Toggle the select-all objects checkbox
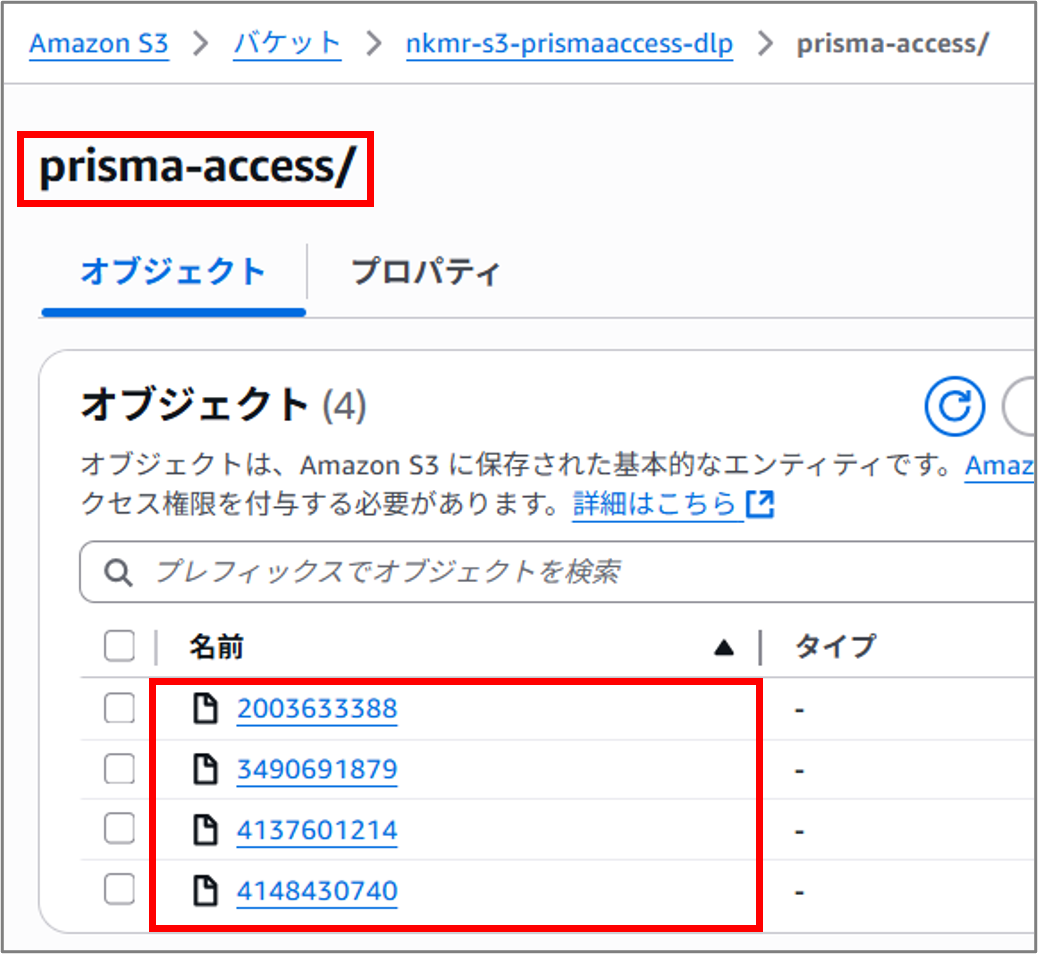The width and height of the screenshot is (1038, 954). pyautogui.click(x=119, y=647)
